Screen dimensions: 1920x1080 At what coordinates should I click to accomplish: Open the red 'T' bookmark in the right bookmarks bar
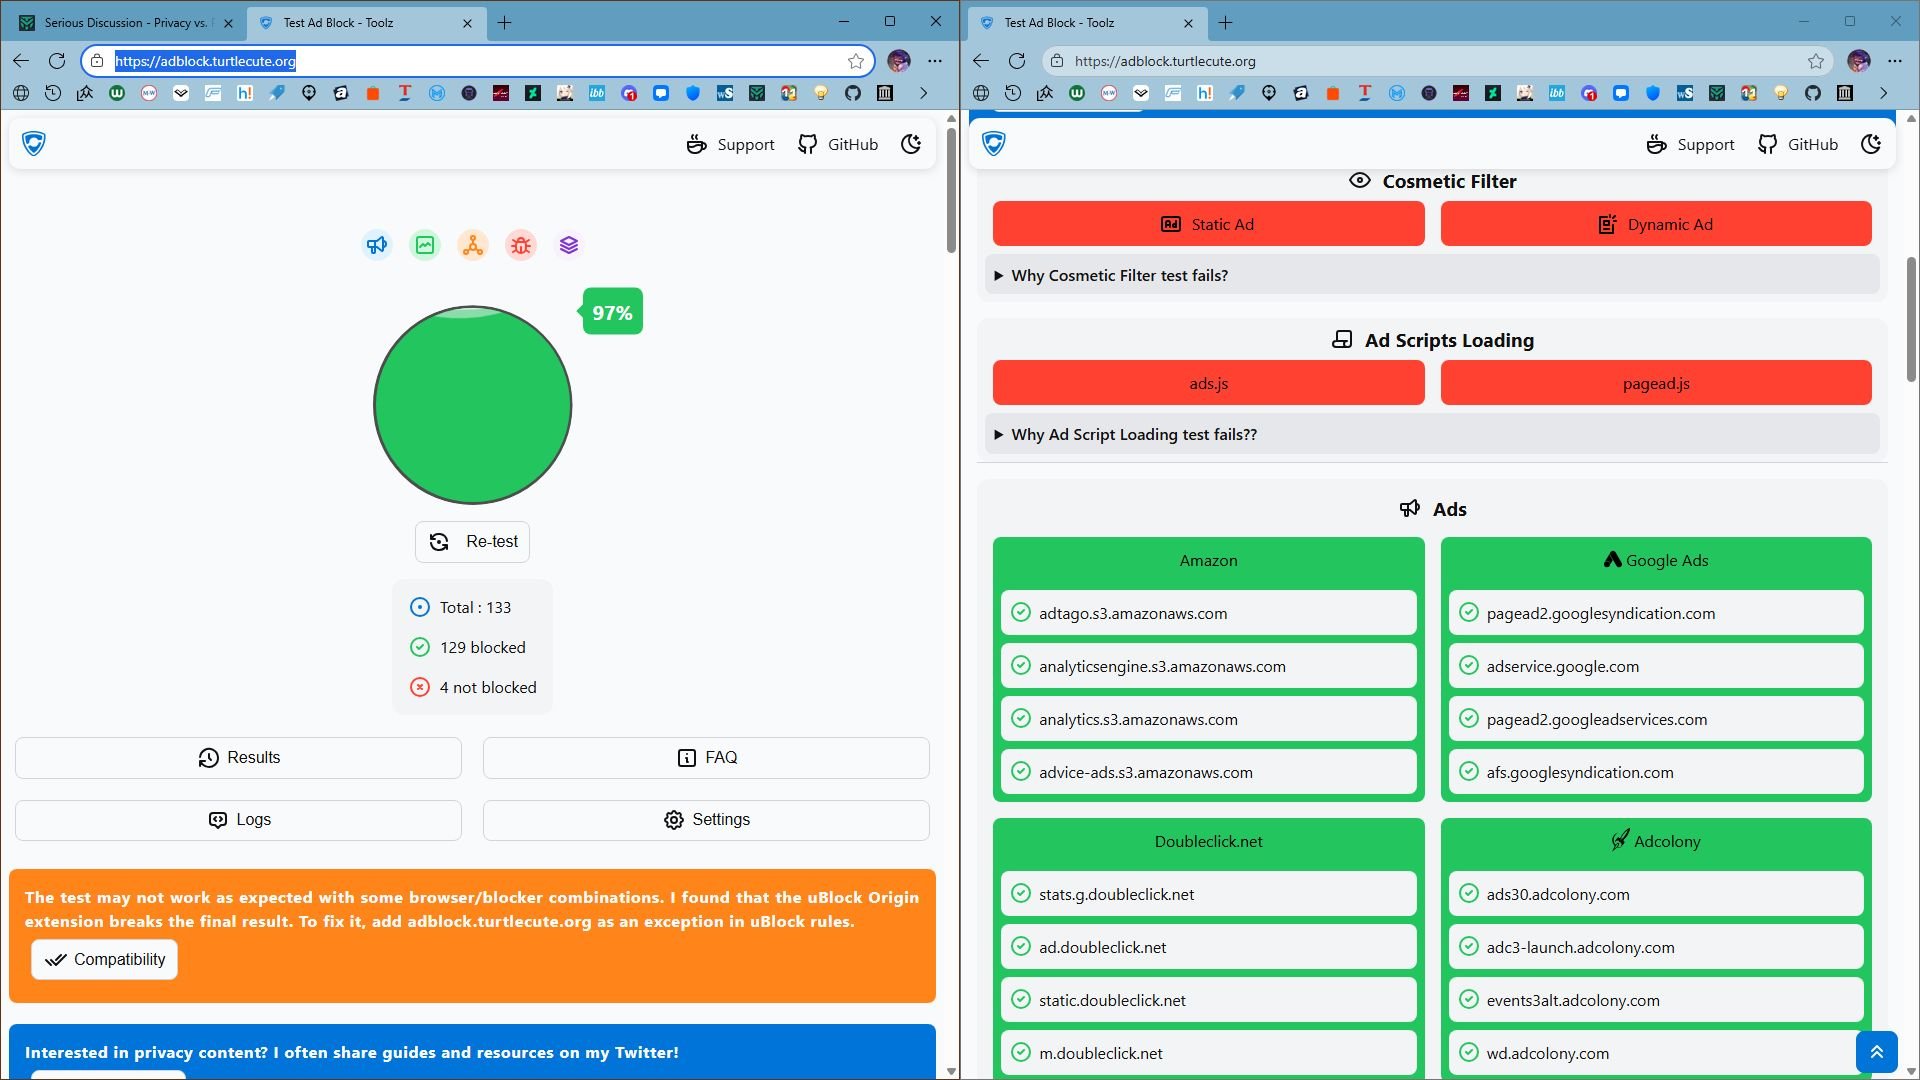(1365, 93)
